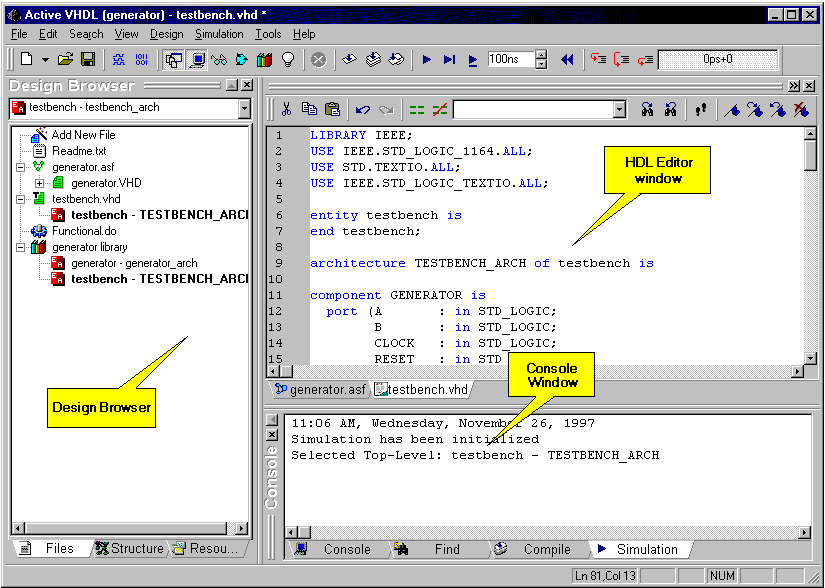Click the light bulb icon in toolbar
Screen dimensions: 825x588
pos(287,60)
